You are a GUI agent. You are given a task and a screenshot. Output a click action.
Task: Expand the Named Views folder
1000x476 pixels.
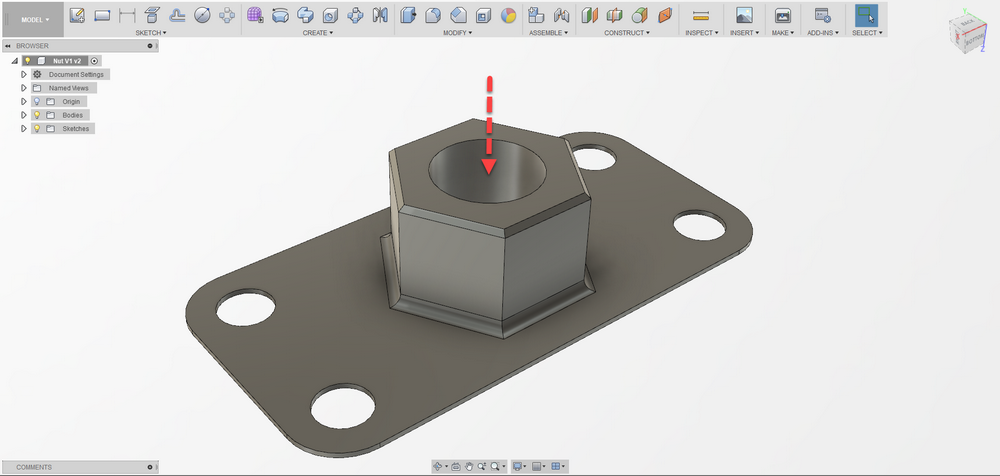click(x=24, y=88)
